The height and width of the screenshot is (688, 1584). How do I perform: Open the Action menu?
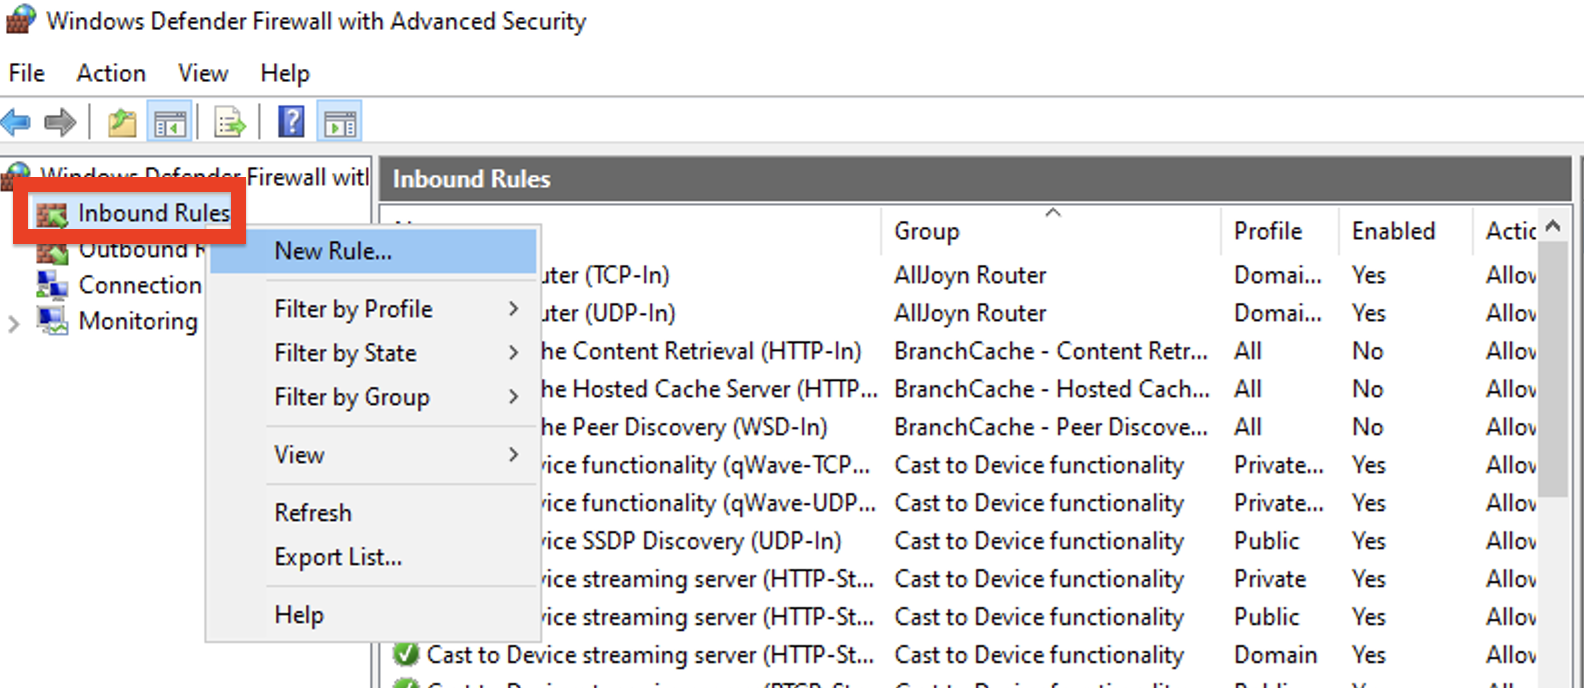pyautogui.click(x=111, y=73)
